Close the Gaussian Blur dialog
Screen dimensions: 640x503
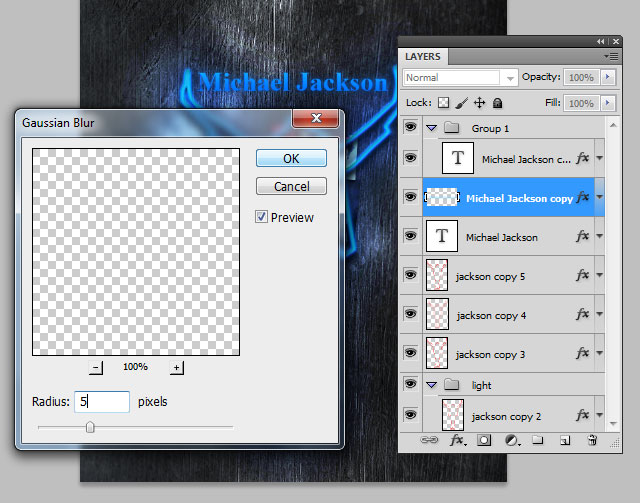coord(316,118)
